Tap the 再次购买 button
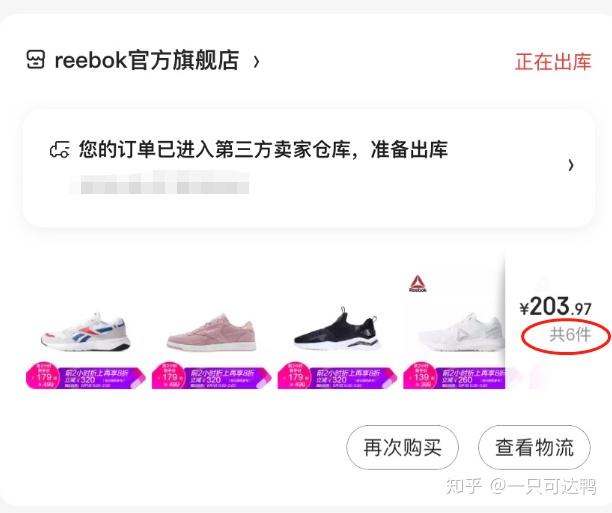This screenshot has height=513, width=612. point(402,447)
